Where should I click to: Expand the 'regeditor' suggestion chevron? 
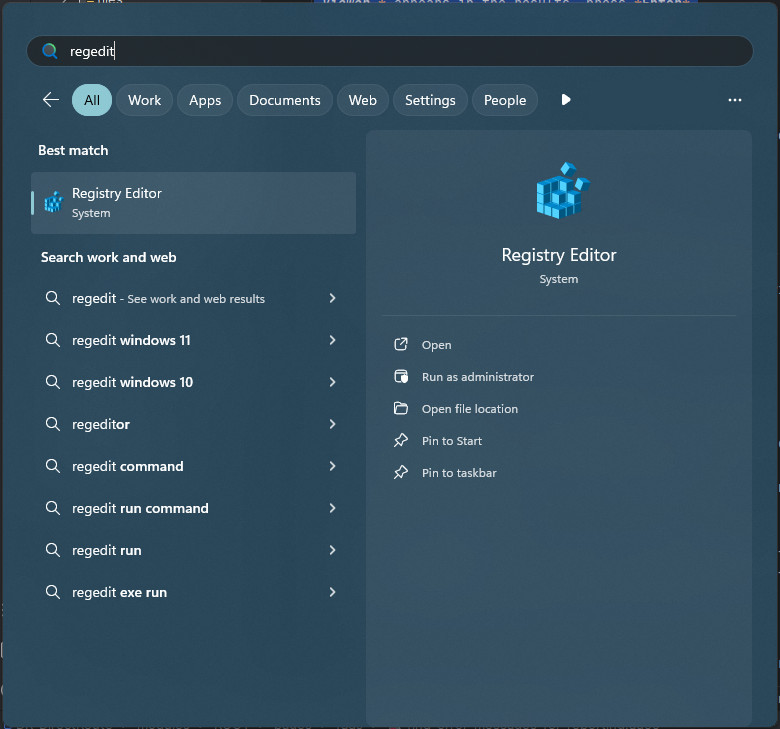pyautogui.click(x=332, y=424)
